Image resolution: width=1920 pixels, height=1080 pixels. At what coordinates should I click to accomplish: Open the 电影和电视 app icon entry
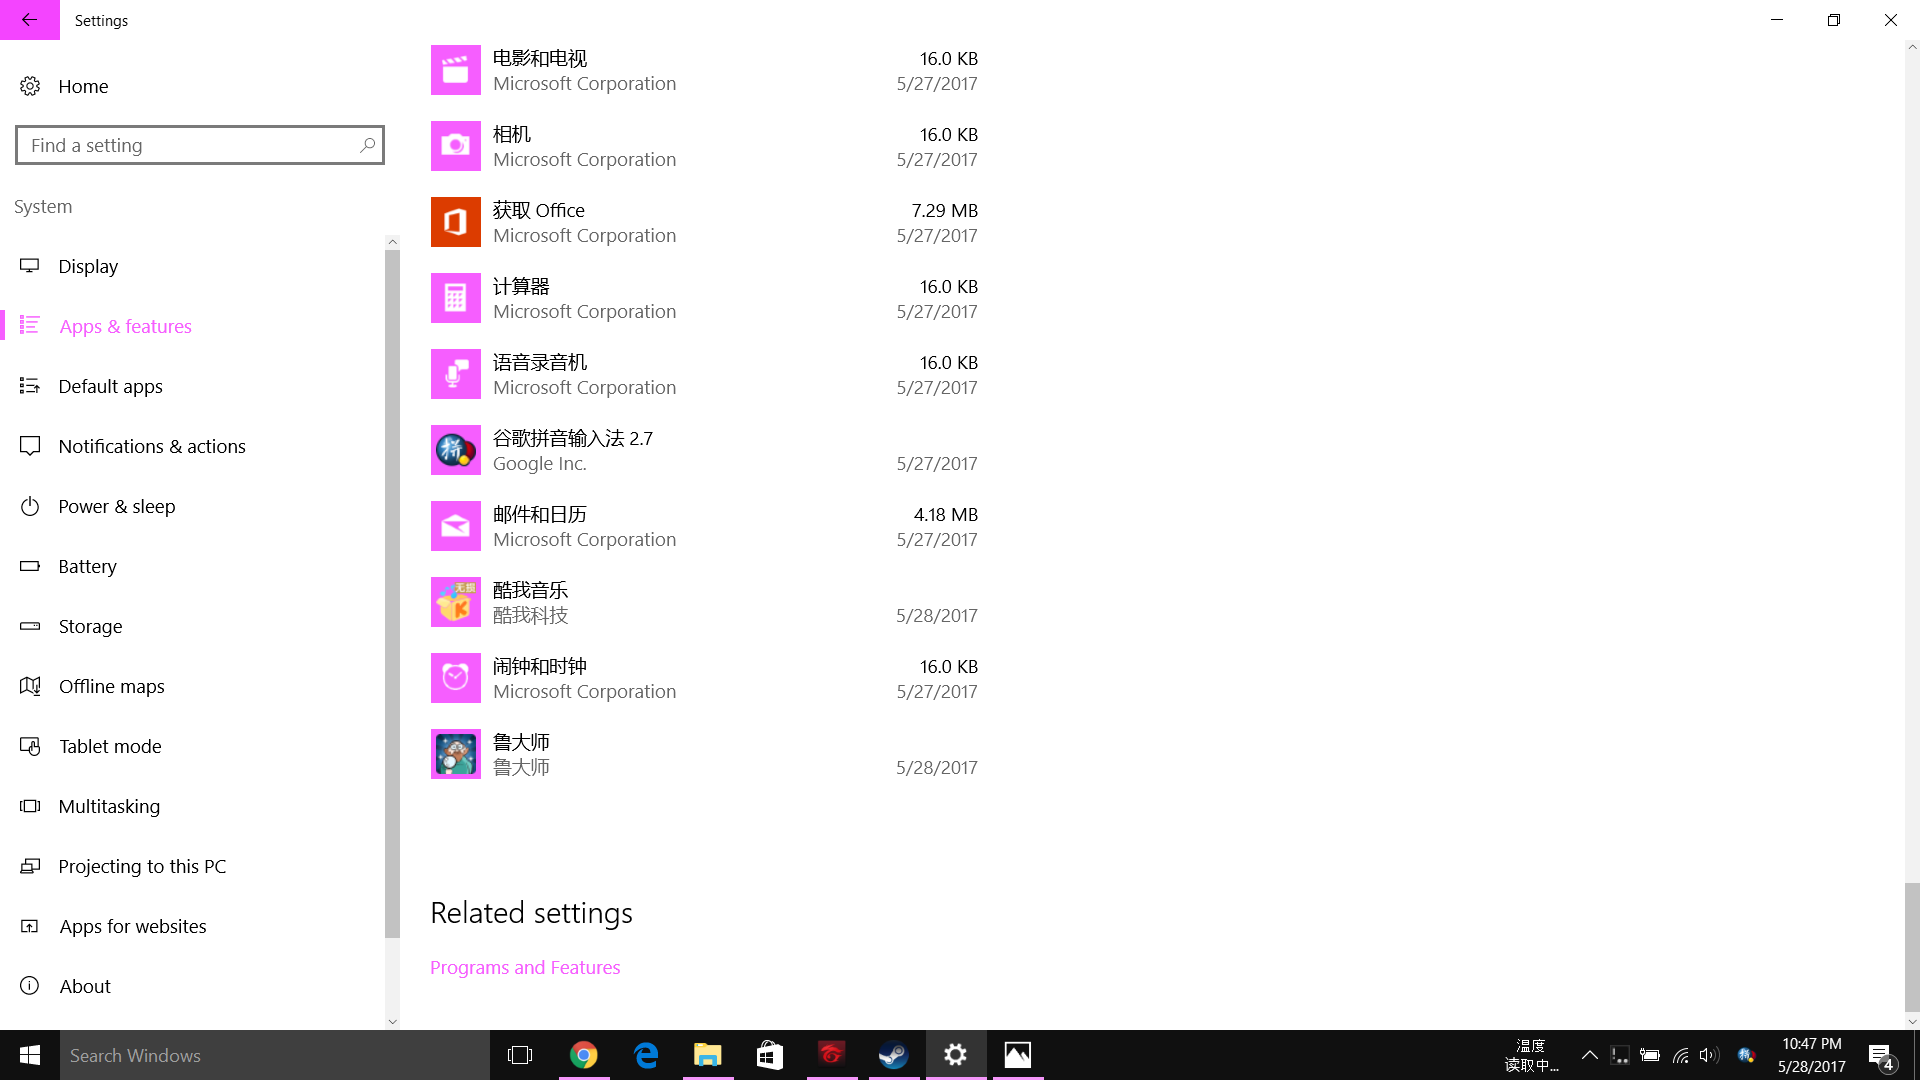[455, 70]
